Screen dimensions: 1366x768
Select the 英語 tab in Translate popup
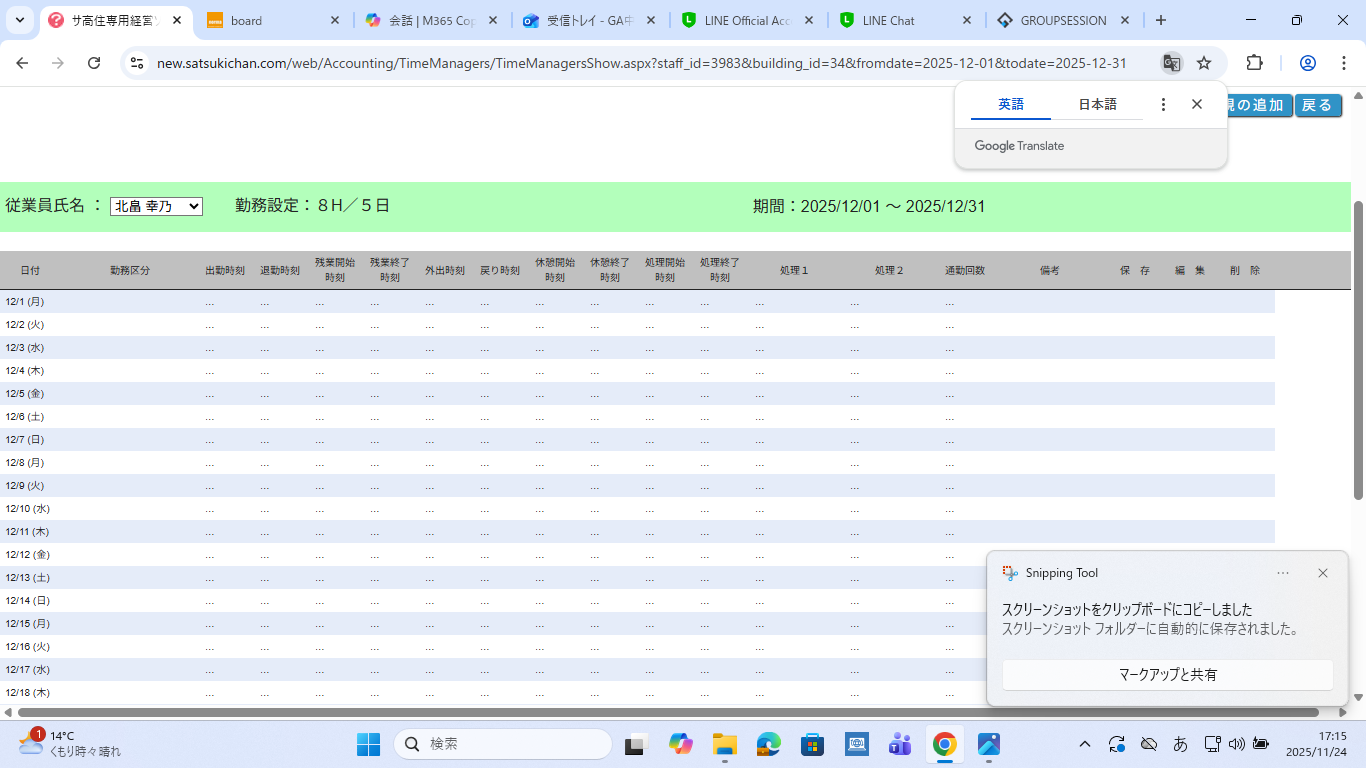tap(1011, 104)
